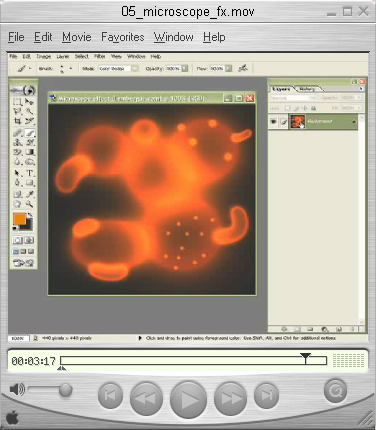The height and width of the screenshot is (430, 376).
Task: Select the Eyedropper tool
Action: pos(29,194)
